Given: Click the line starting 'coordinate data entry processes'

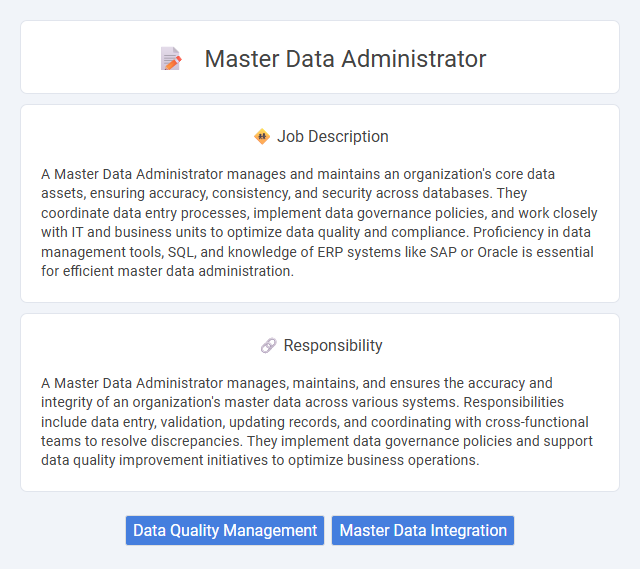Looking at the screenshot, I should pyautogui.click(x=319, y=213).
